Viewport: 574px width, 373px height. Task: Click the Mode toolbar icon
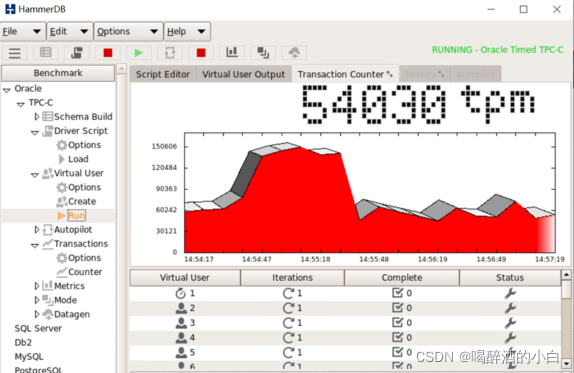263,53
